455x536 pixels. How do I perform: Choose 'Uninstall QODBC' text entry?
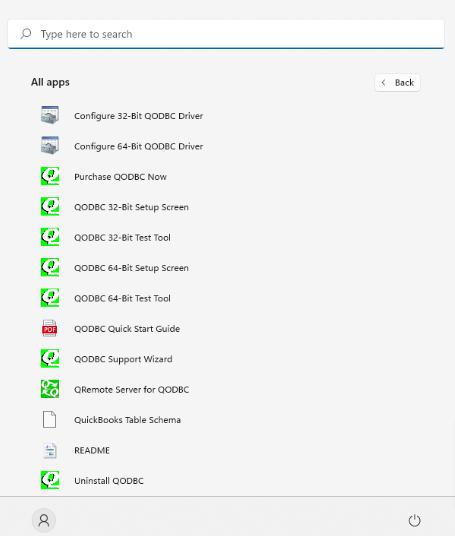109,481
